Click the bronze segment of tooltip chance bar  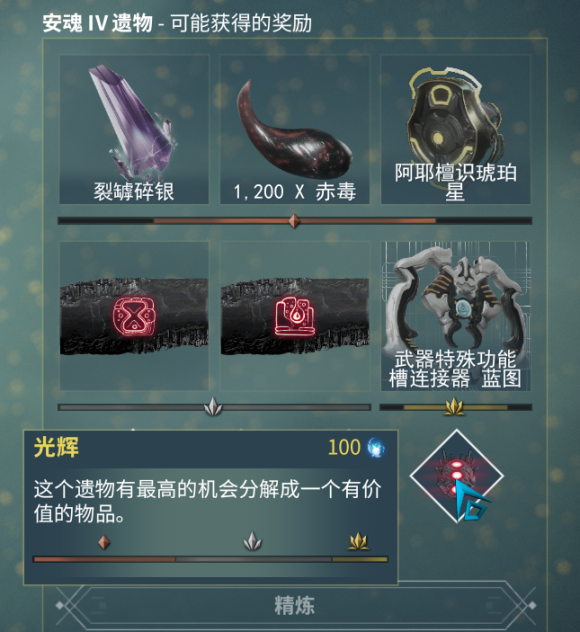105,559
